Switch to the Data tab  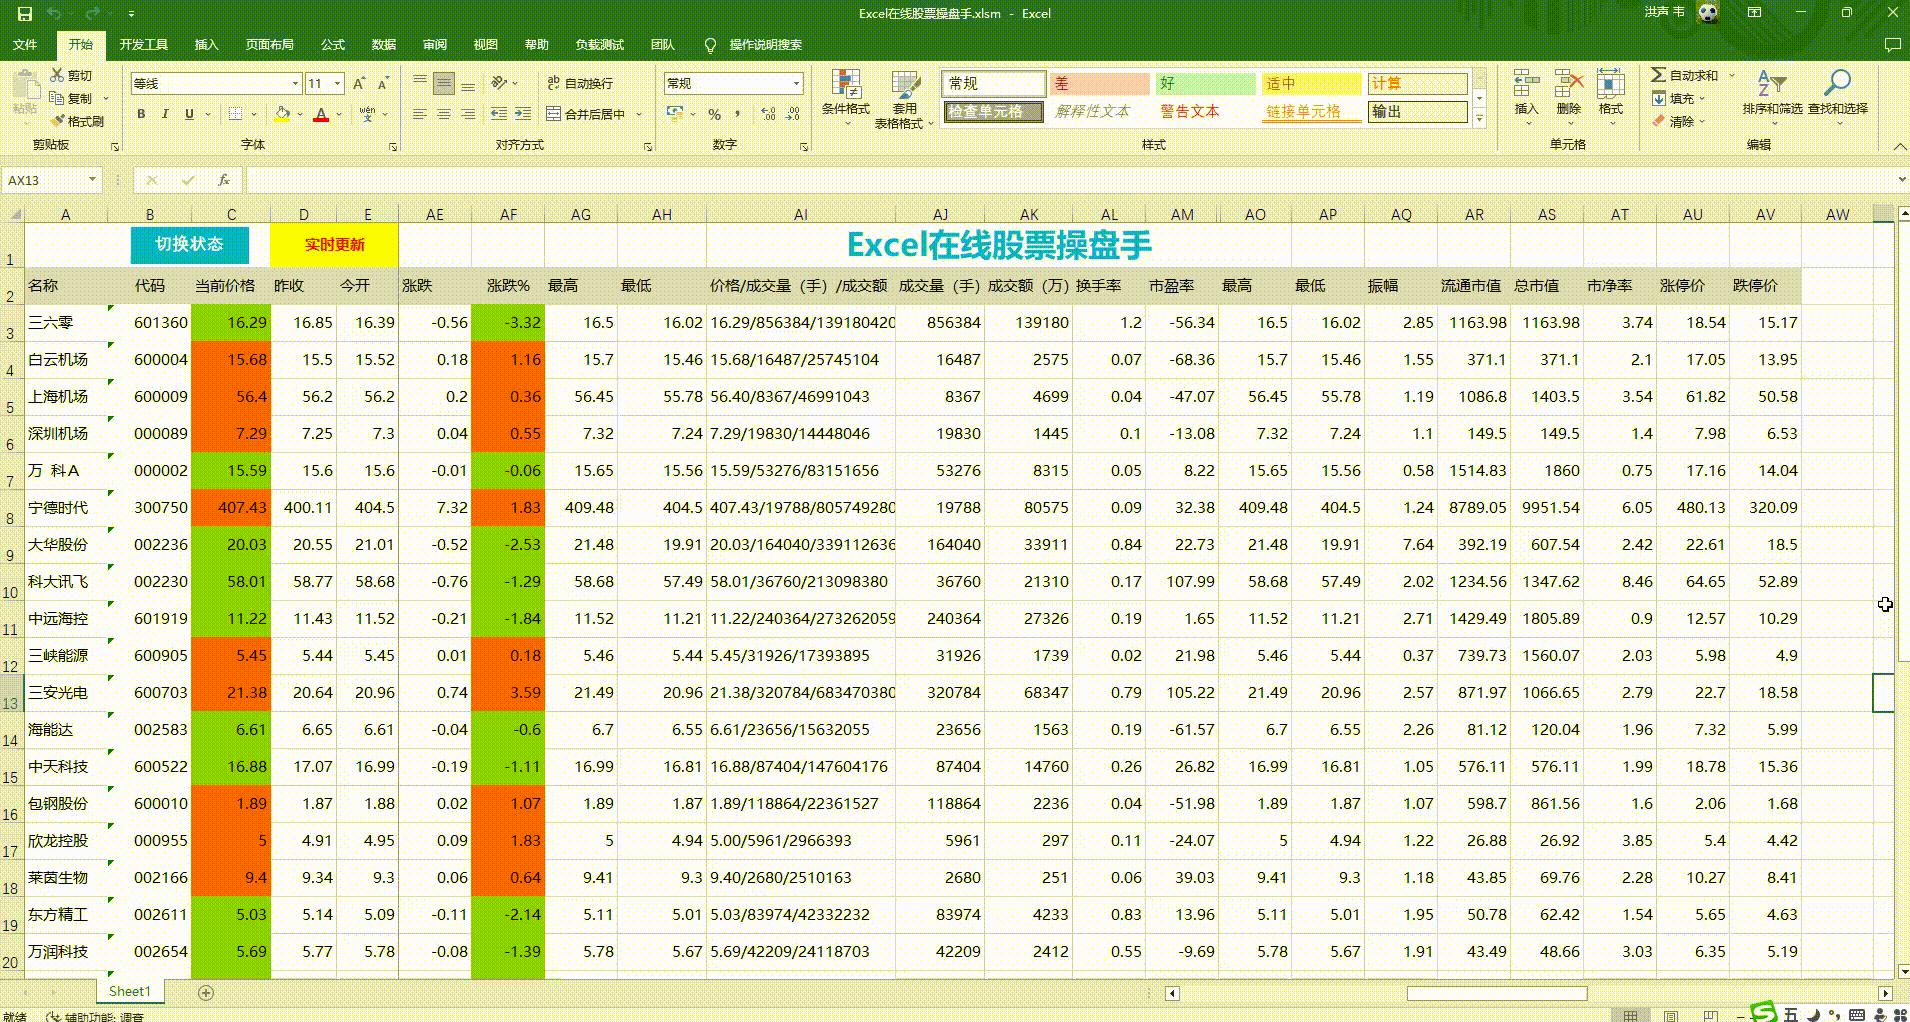click(383, 45)
